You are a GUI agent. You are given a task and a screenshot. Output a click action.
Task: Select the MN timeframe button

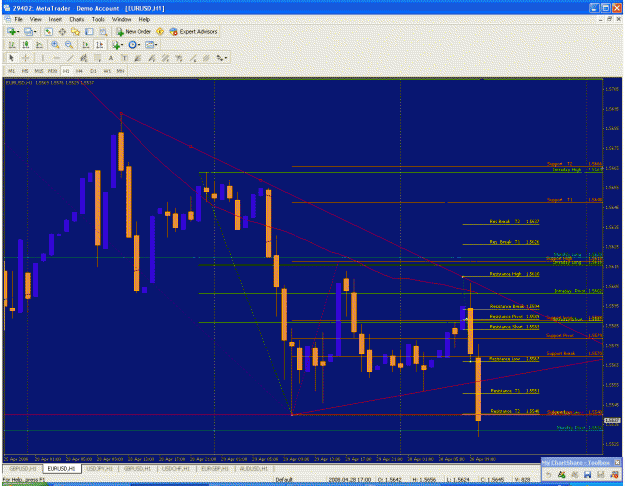(x=120, y=71)
